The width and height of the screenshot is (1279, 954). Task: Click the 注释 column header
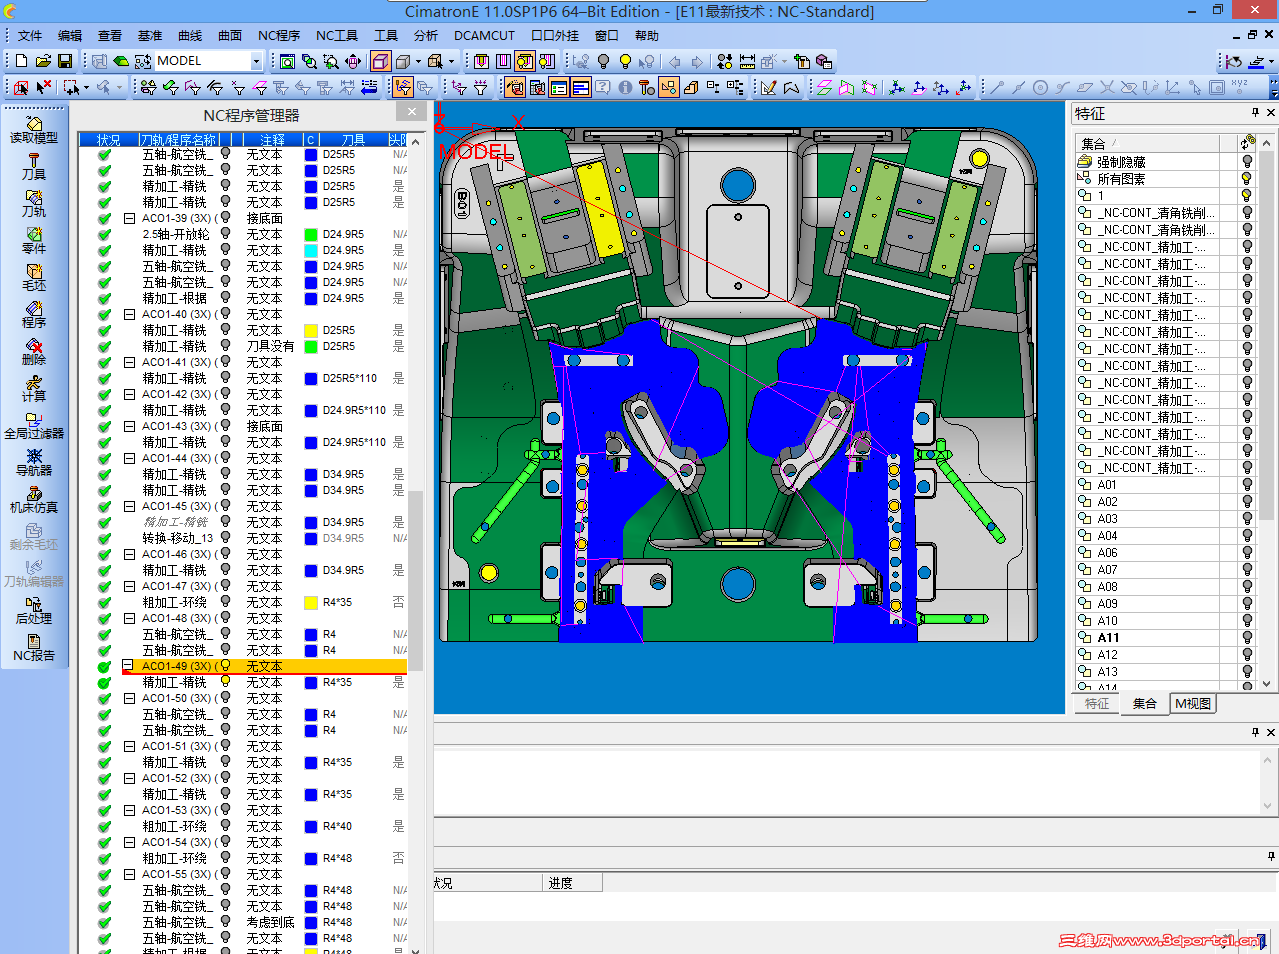pos(272,140)
